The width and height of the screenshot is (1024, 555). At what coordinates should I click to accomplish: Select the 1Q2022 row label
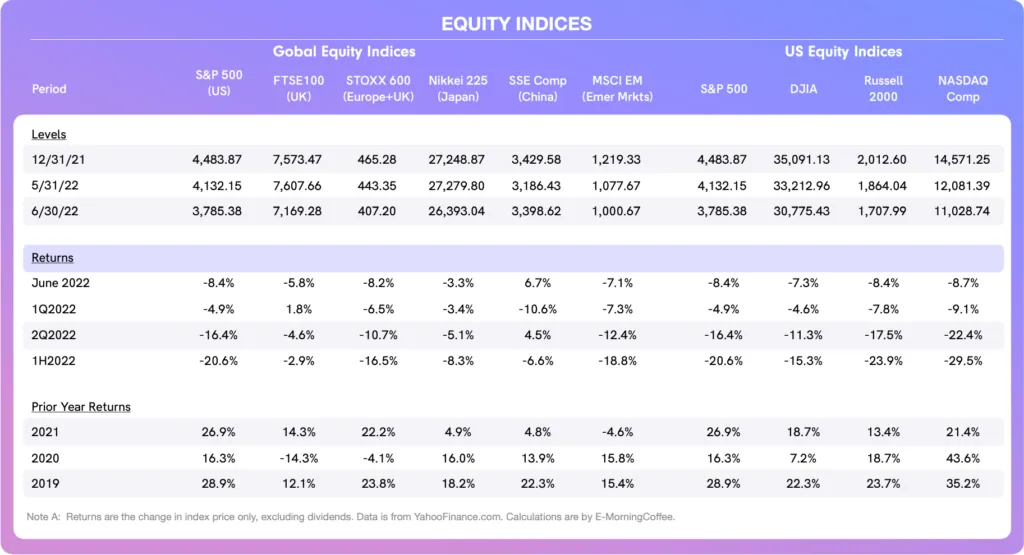pyautogui.click(x=54, y=309)
